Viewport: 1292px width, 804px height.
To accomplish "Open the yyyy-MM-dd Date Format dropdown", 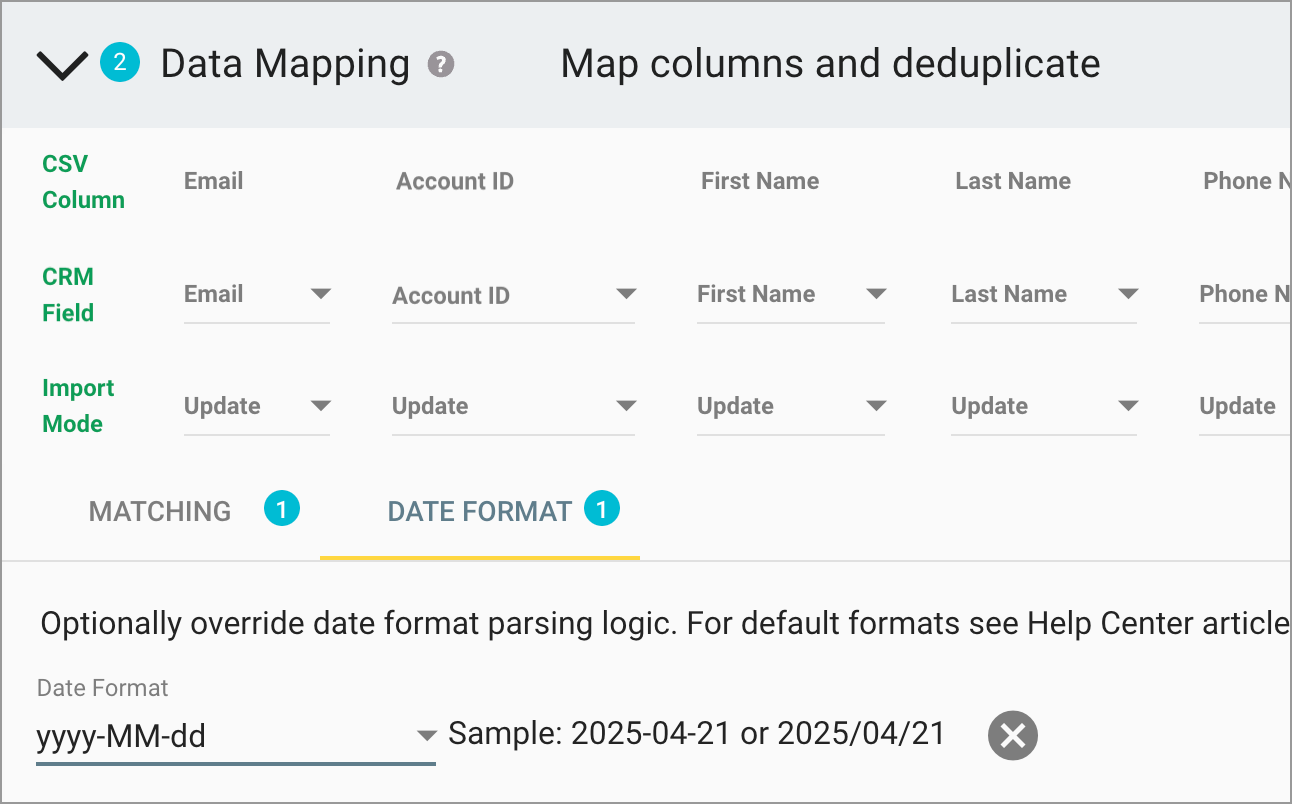I will pos(236,738).
